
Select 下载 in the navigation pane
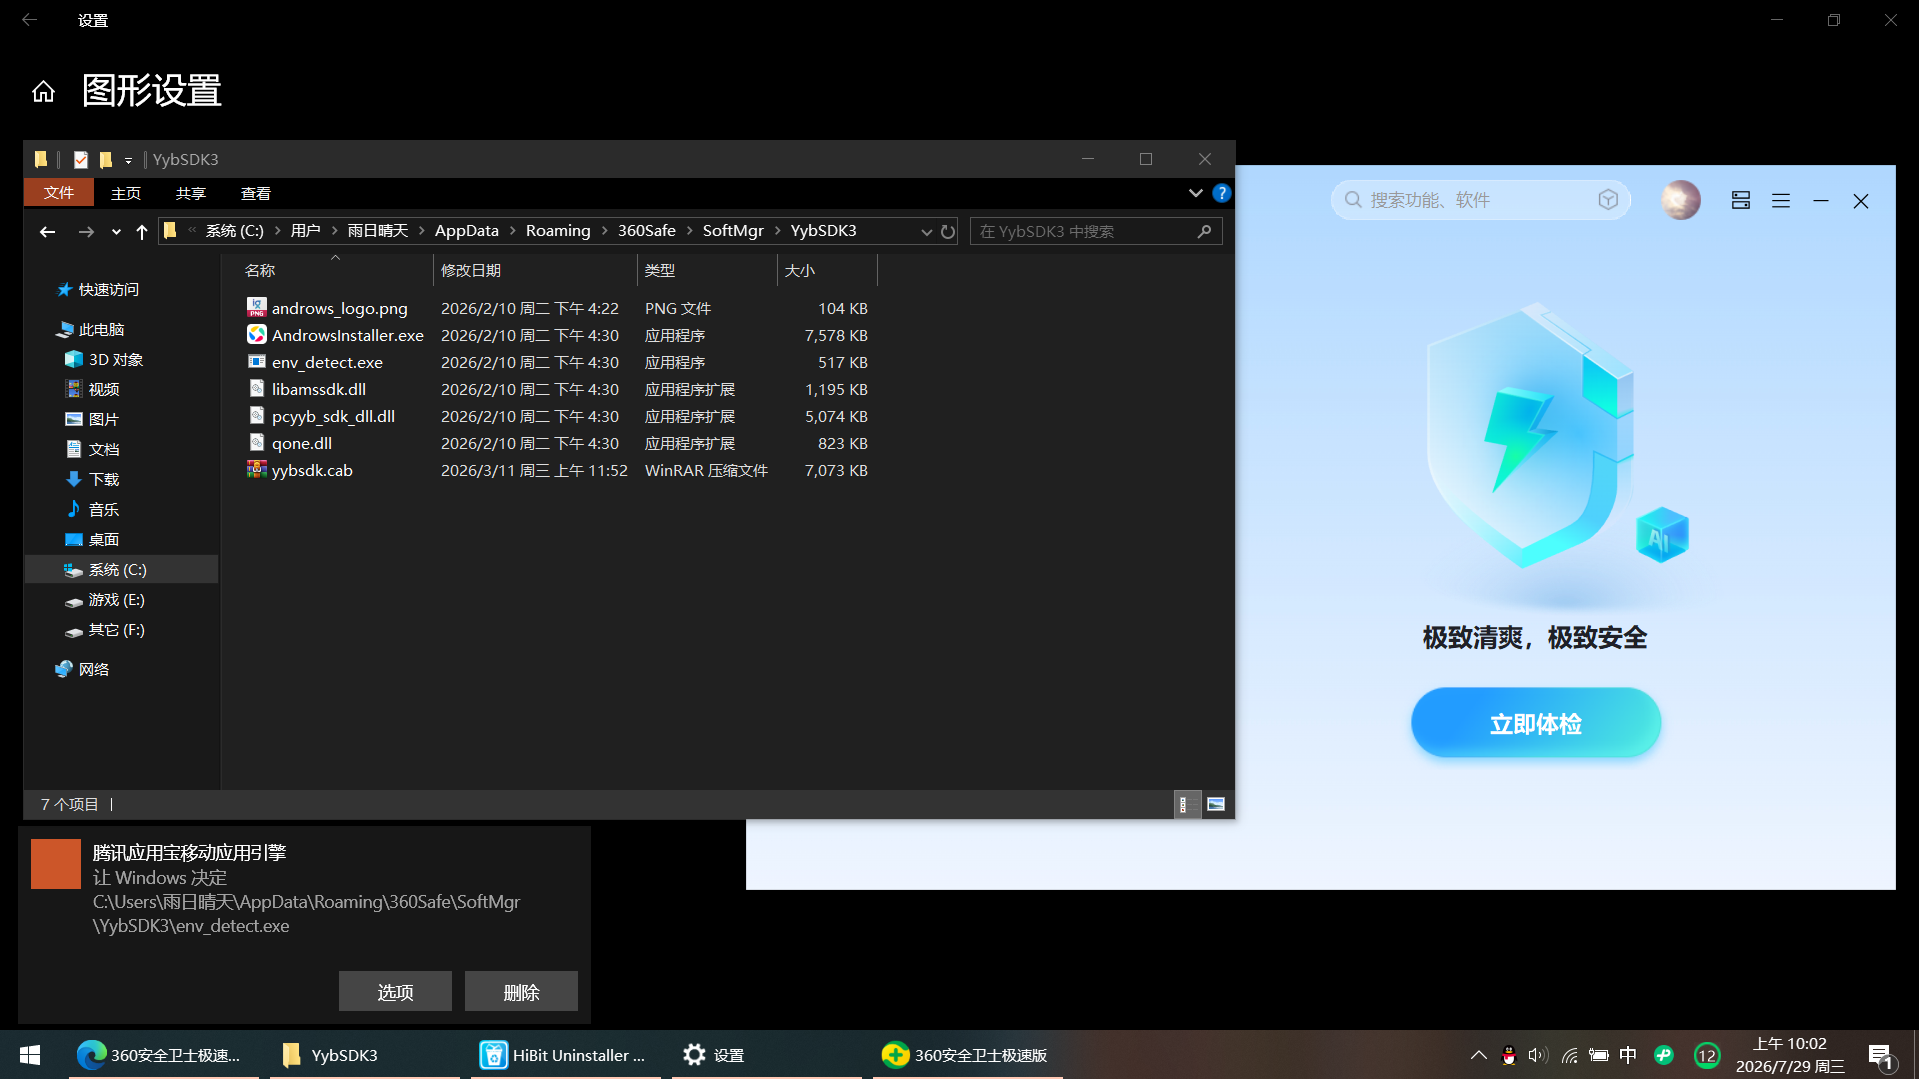tap(104, 480)
